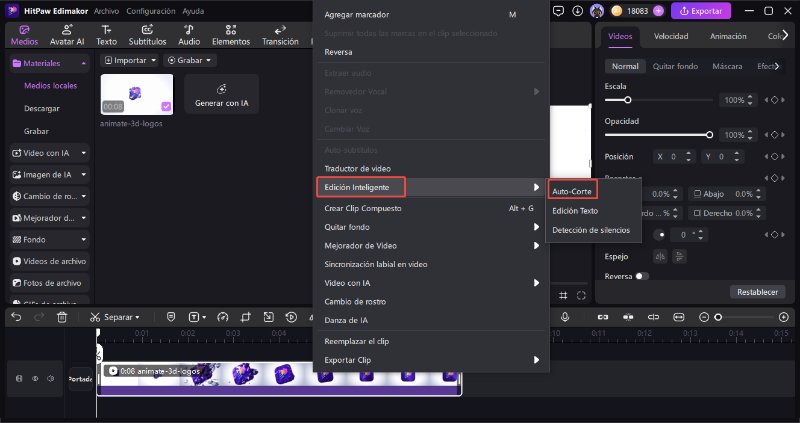Select the crop tool icon above the timeline

point(246,317)
